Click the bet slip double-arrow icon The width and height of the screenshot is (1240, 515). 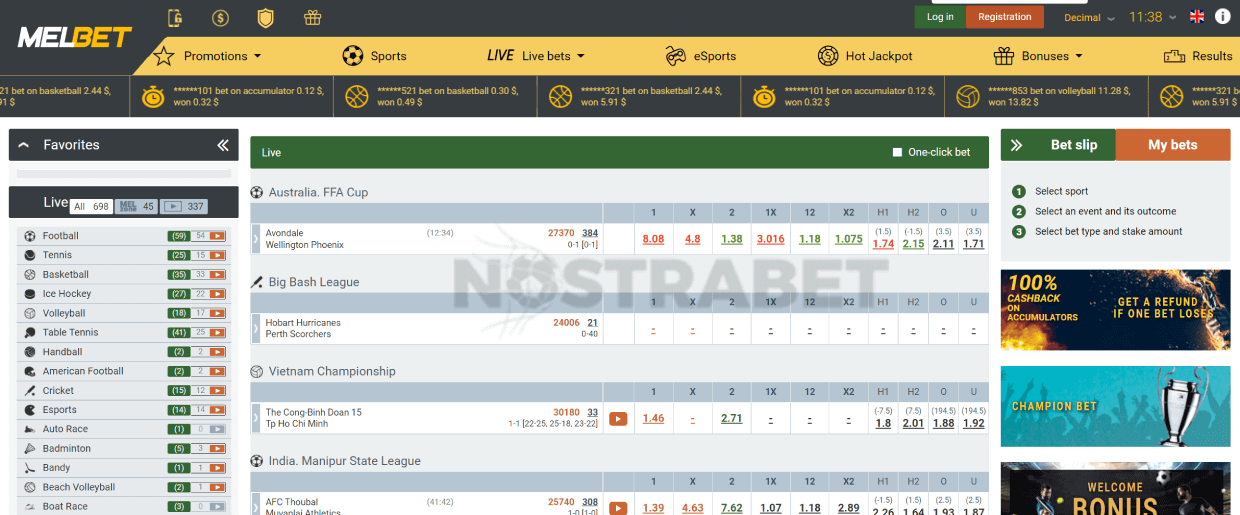click(x=1017, y=145)
